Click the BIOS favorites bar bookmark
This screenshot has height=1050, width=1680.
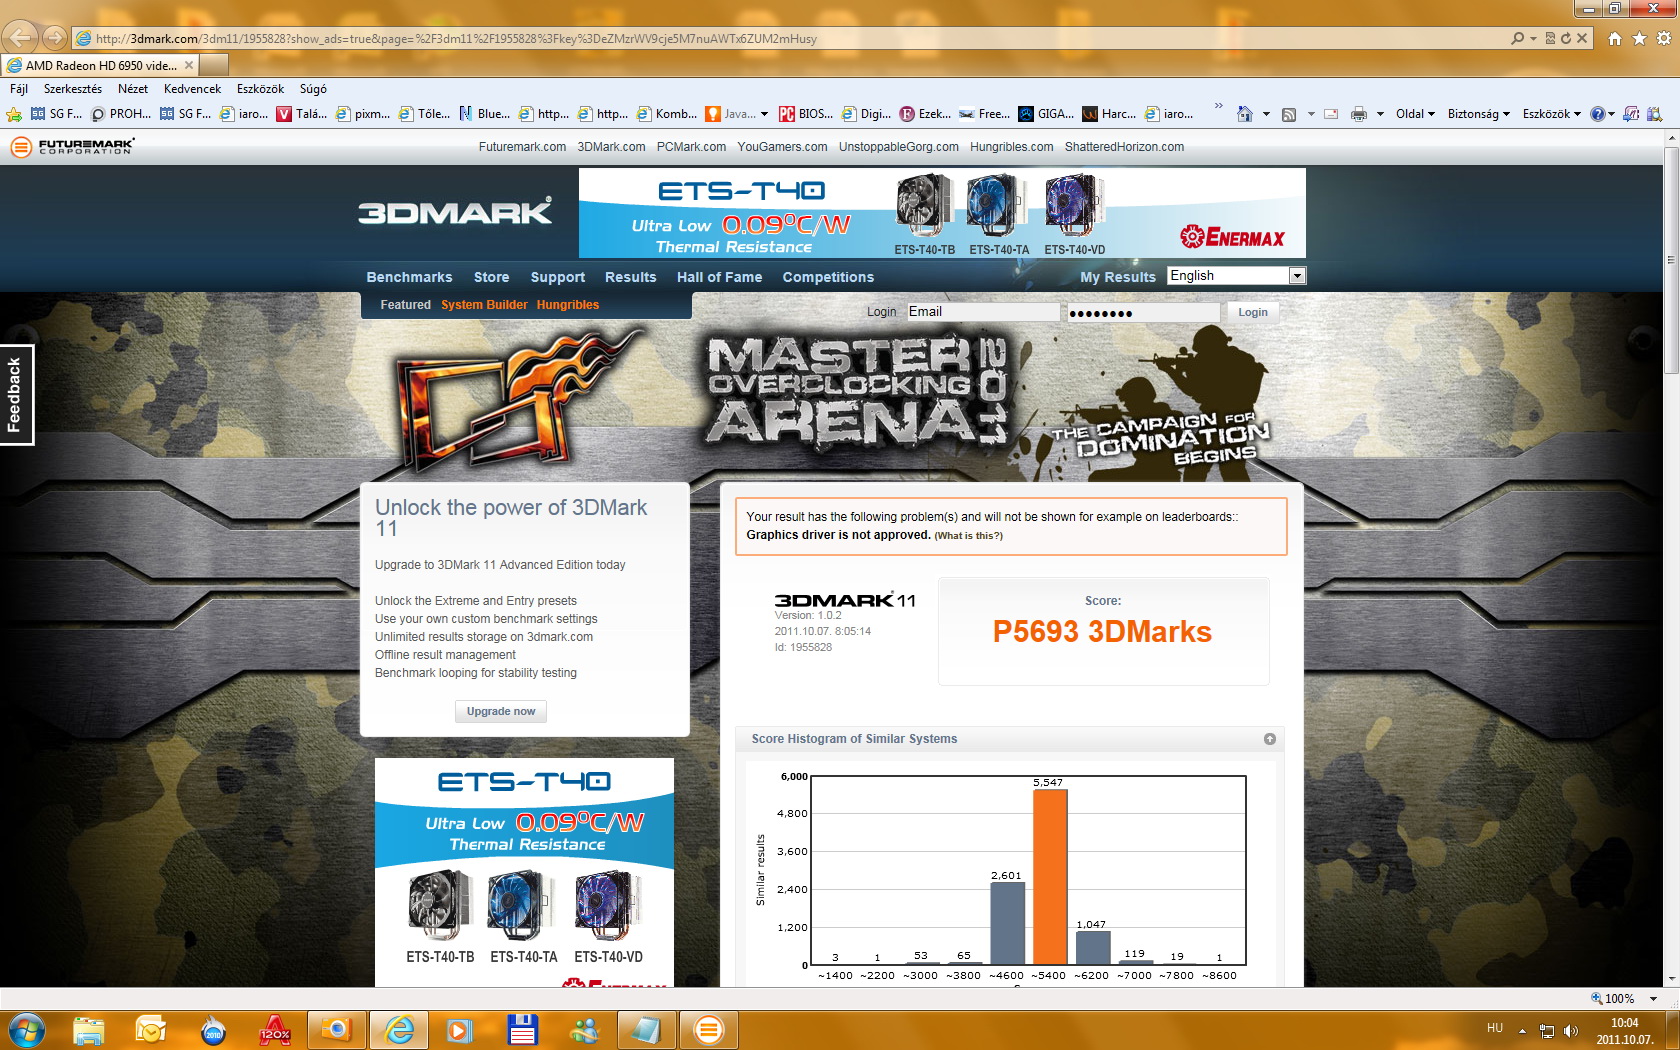806,114
